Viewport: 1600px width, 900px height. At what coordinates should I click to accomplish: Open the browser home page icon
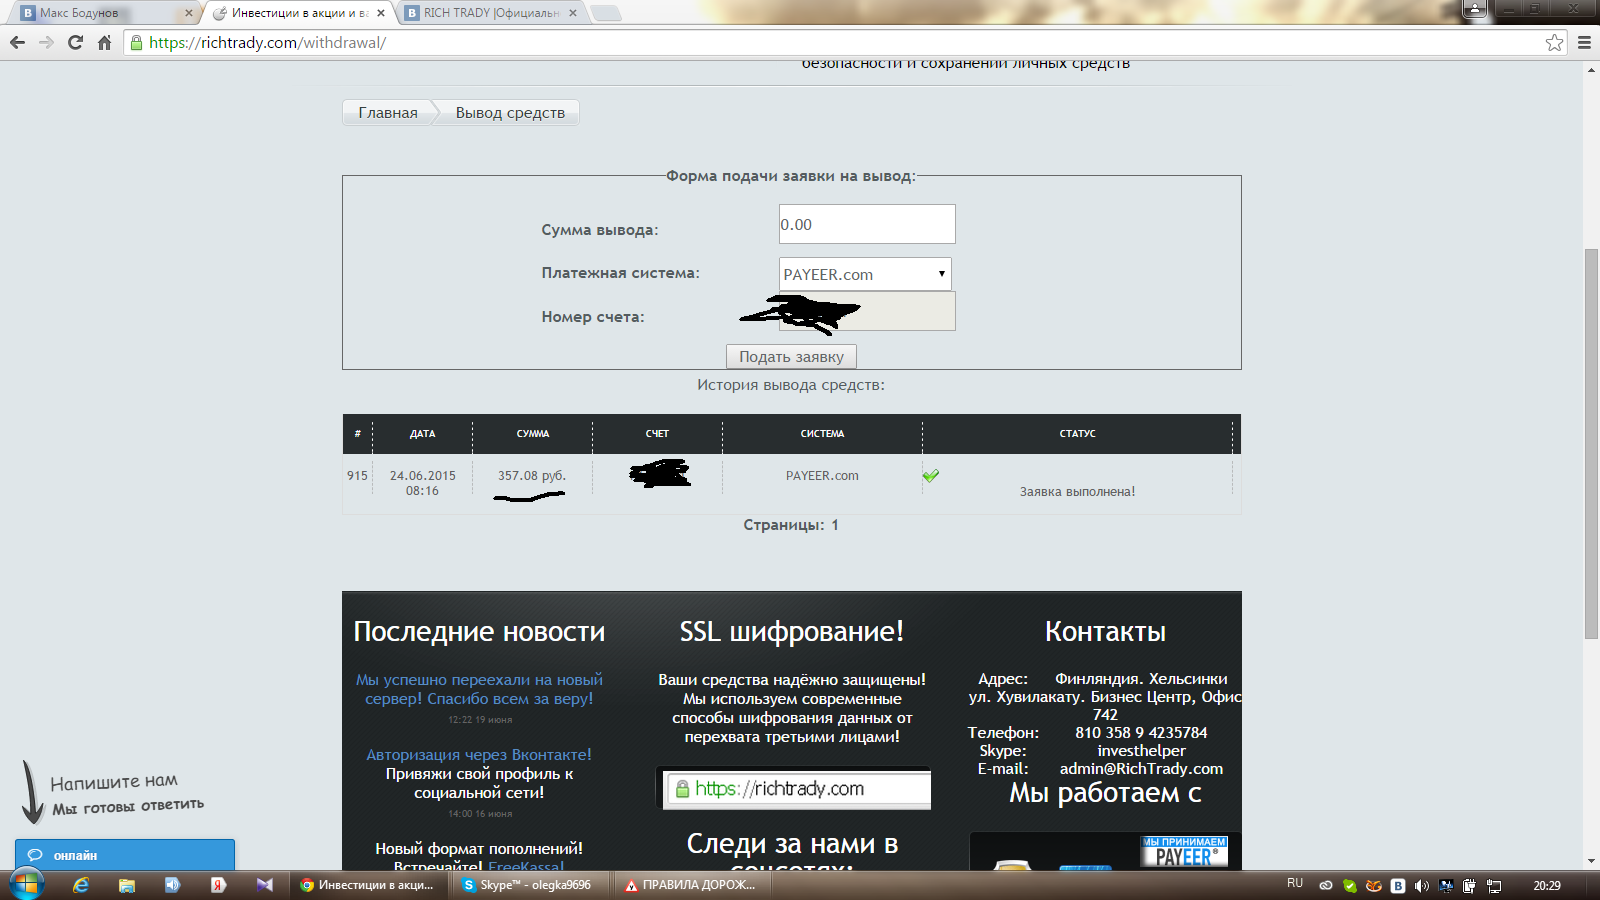click(104, 42)
